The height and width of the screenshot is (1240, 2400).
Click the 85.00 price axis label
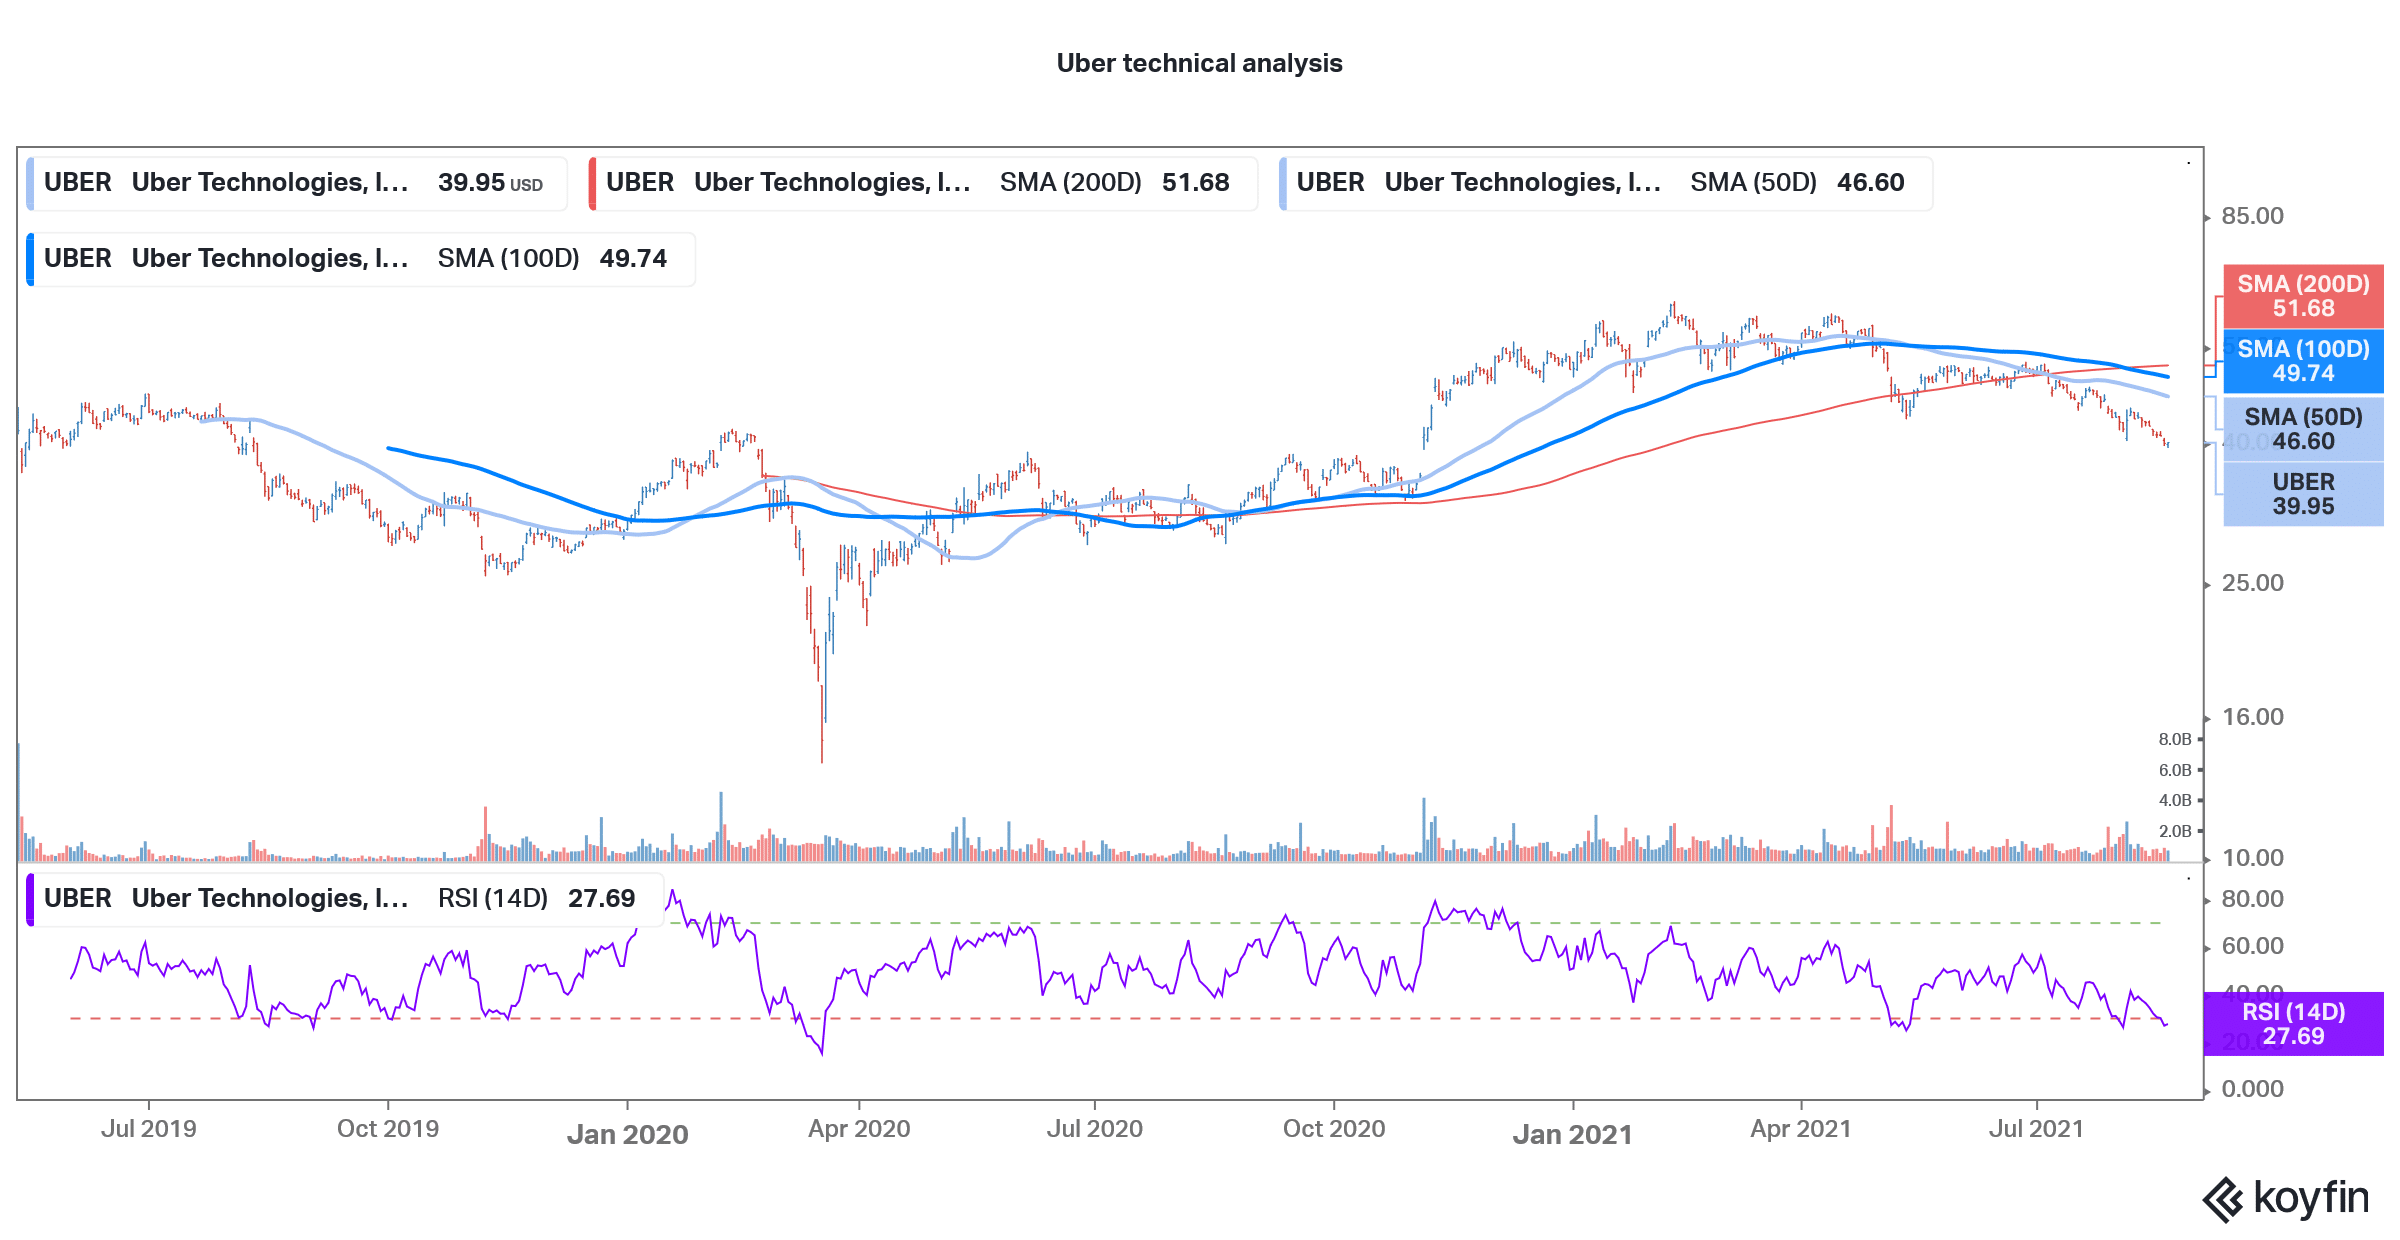[2252, 216]
